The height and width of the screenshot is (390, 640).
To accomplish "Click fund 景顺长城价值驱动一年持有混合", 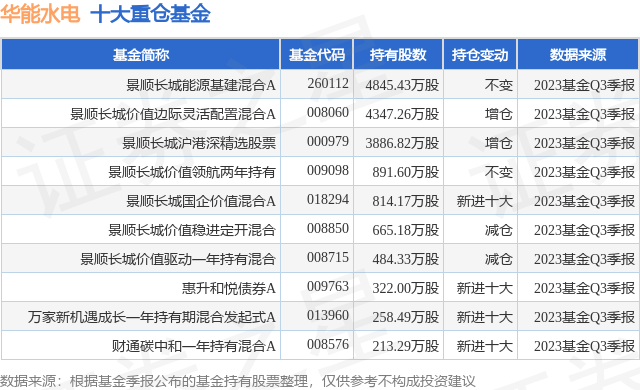I will (x=178, y=259).
